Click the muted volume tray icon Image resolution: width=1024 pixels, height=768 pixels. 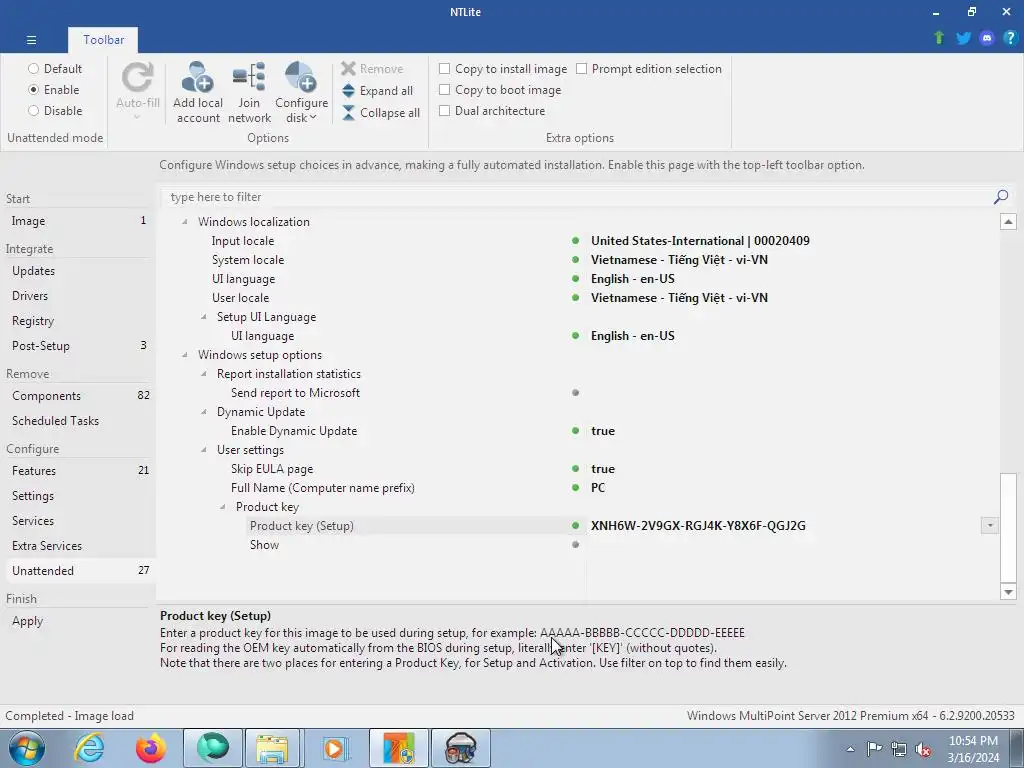point(923,749)
